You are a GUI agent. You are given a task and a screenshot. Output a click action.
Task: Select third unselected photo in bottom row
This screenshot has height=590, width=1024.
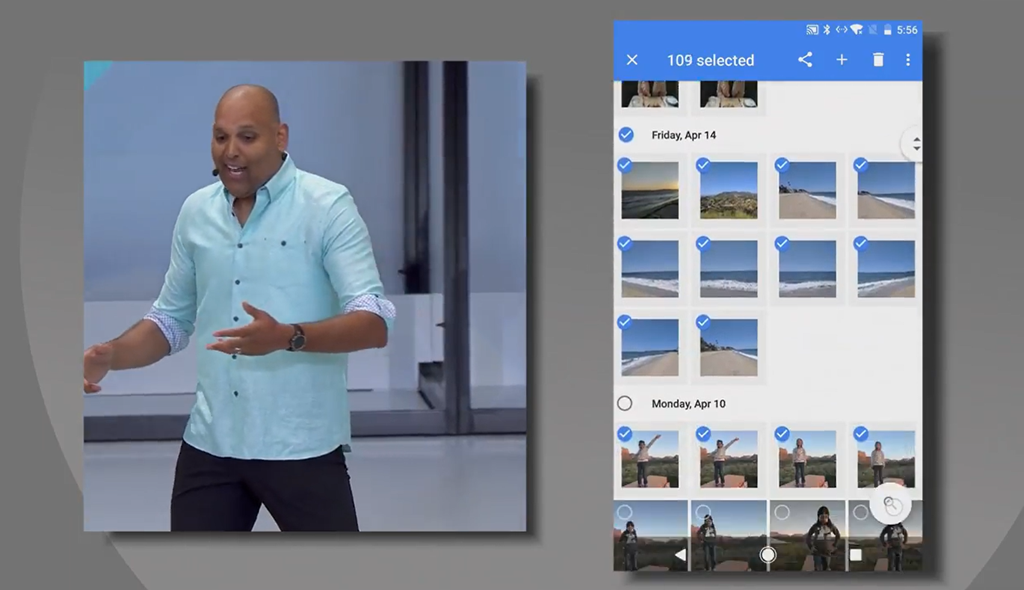click(x=782, y=512)
